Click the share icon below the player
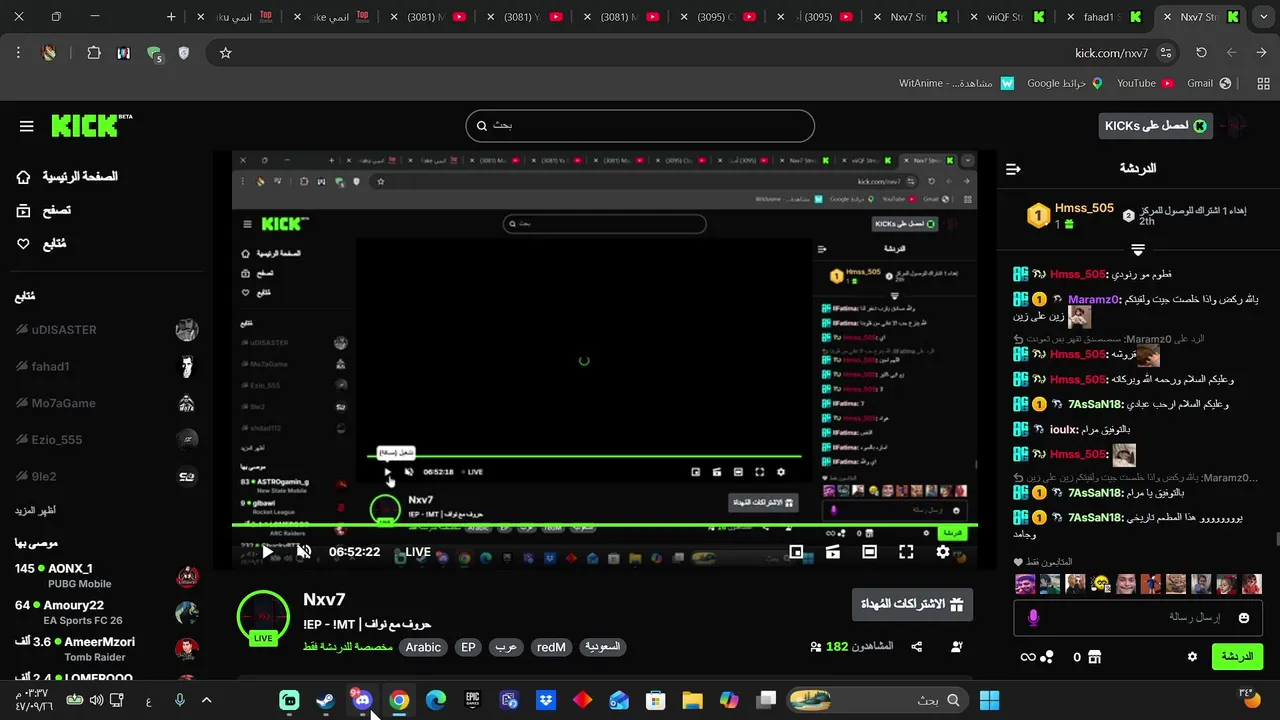Image resolution: width=1280 pixels, height=720 pixels. pos(916,647)
